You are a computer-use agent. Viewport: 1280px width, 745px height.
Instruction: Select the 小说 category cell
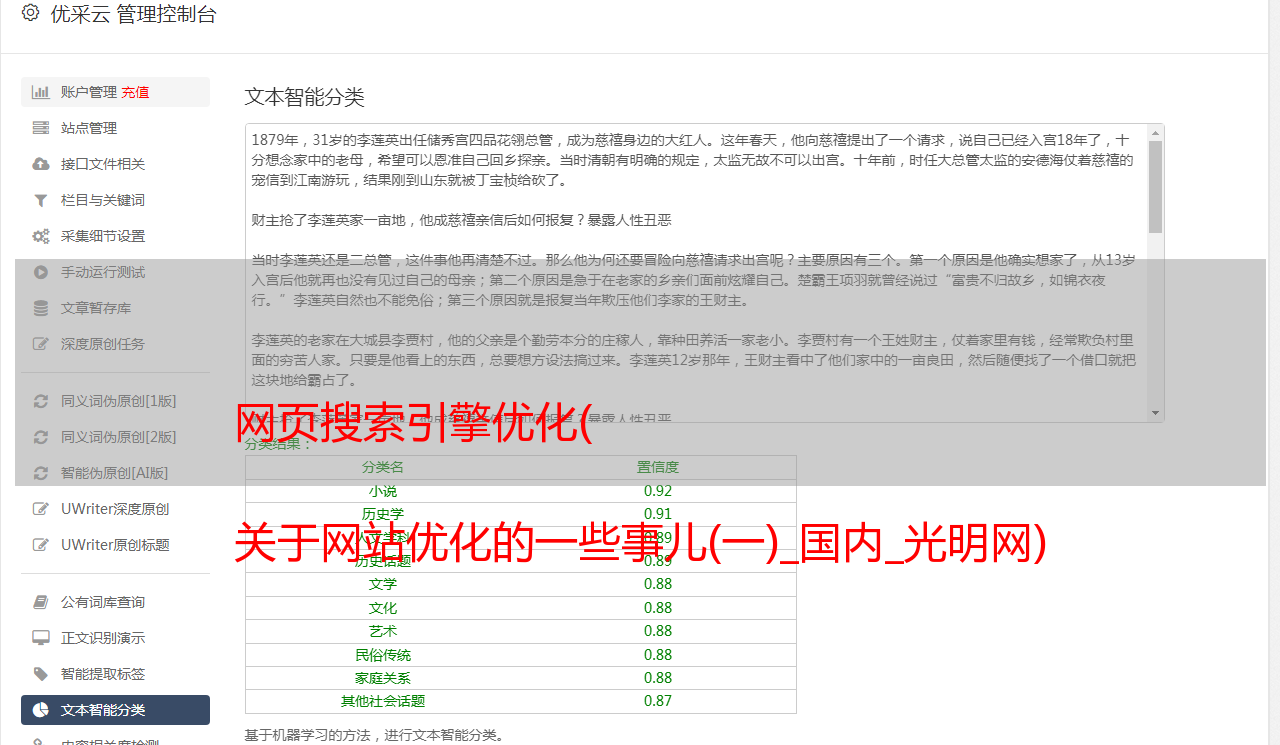click(x=383, y=491)
